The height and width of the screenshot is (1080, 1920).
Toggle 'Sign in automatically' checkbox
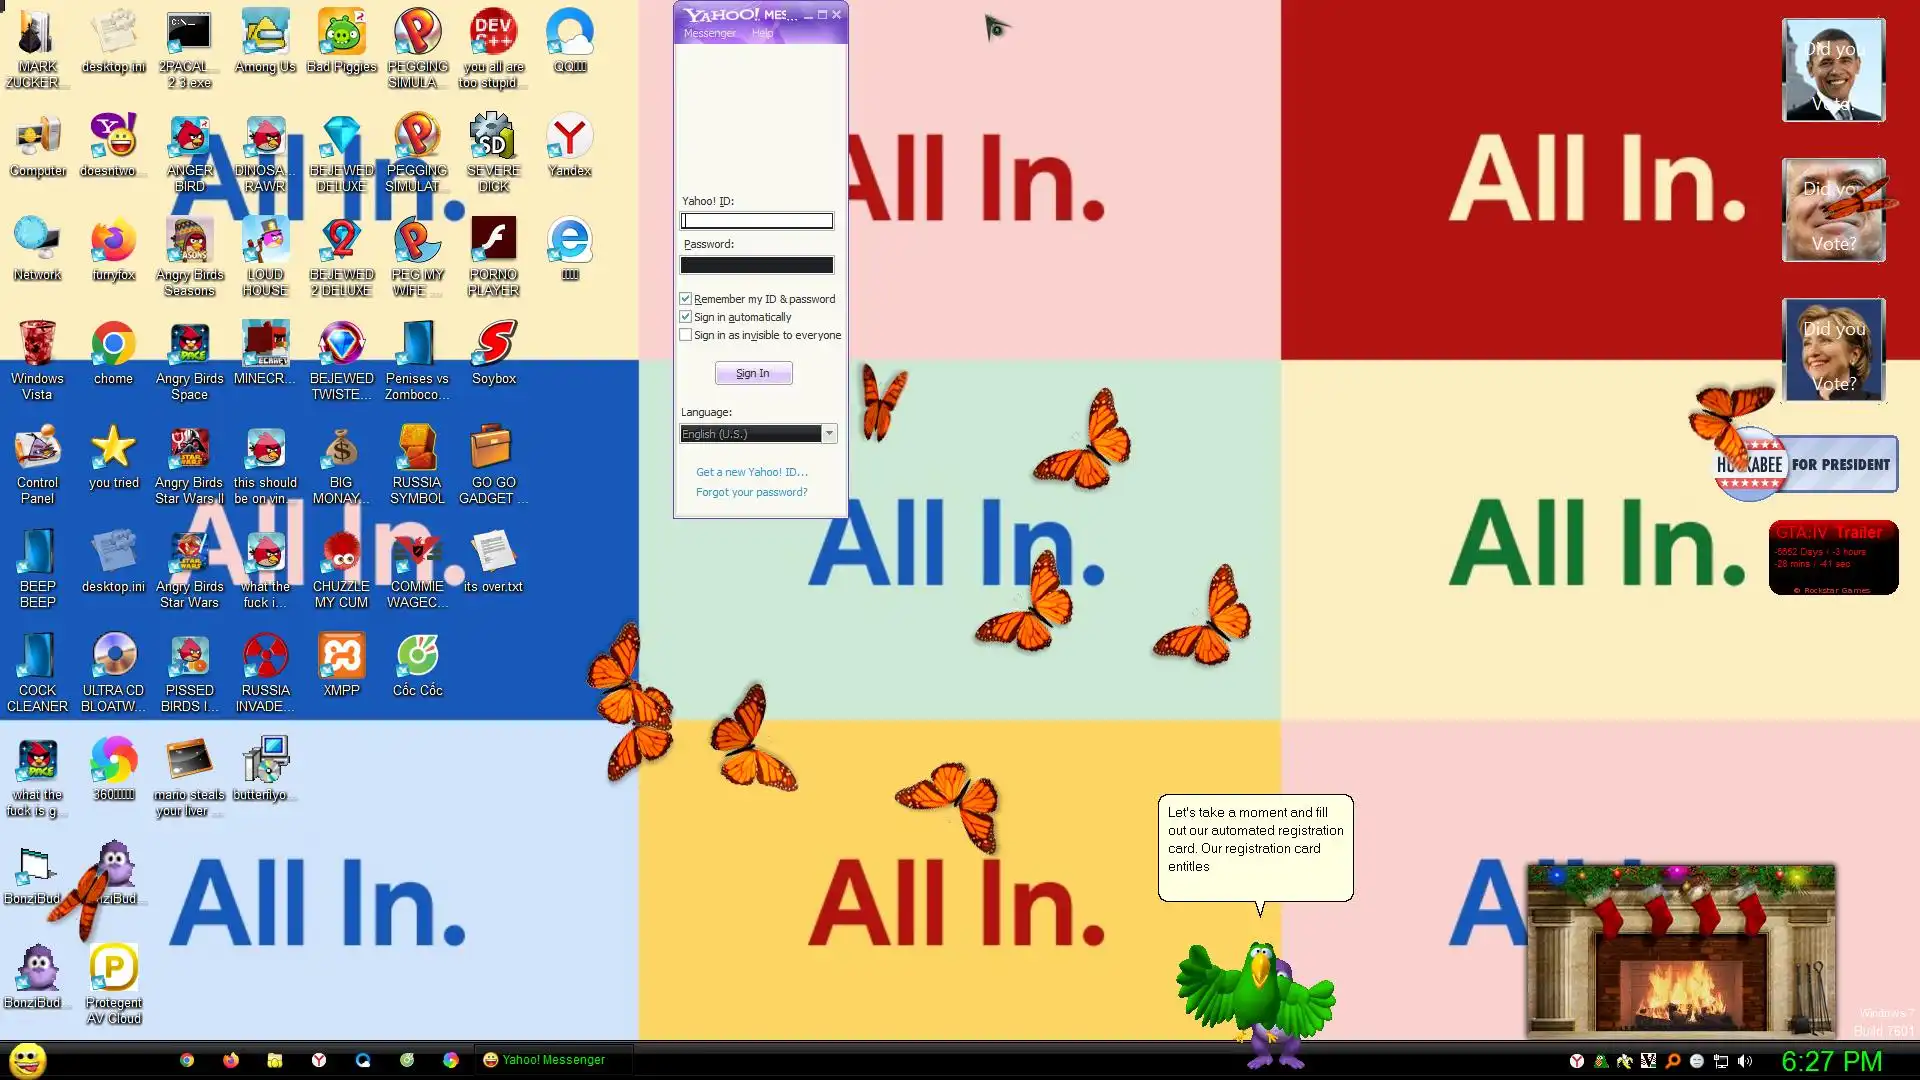pos(686,317)
